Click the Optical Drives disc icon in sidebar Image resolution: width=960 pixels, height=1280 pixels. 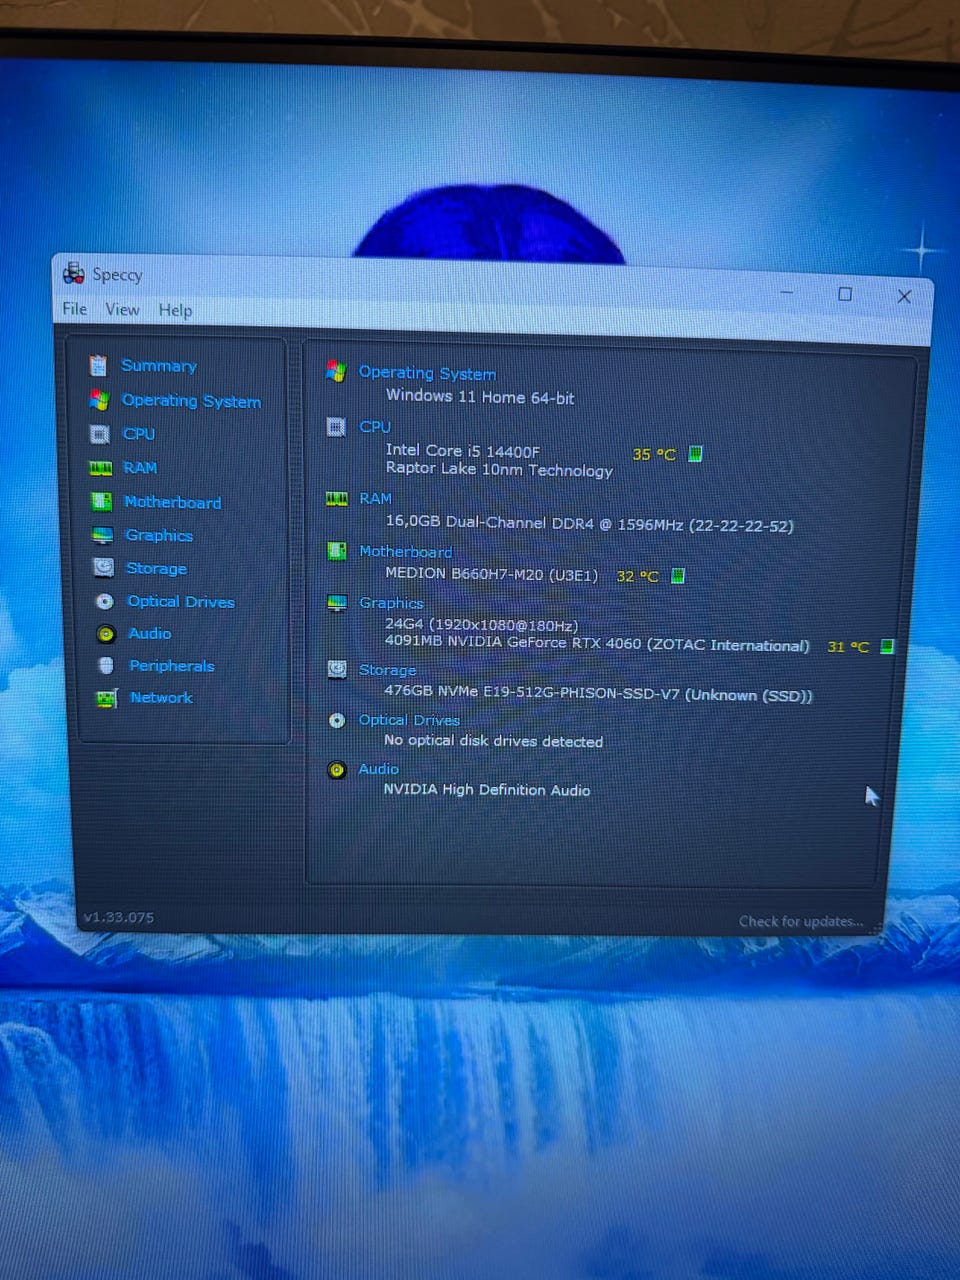pos(105,601)
